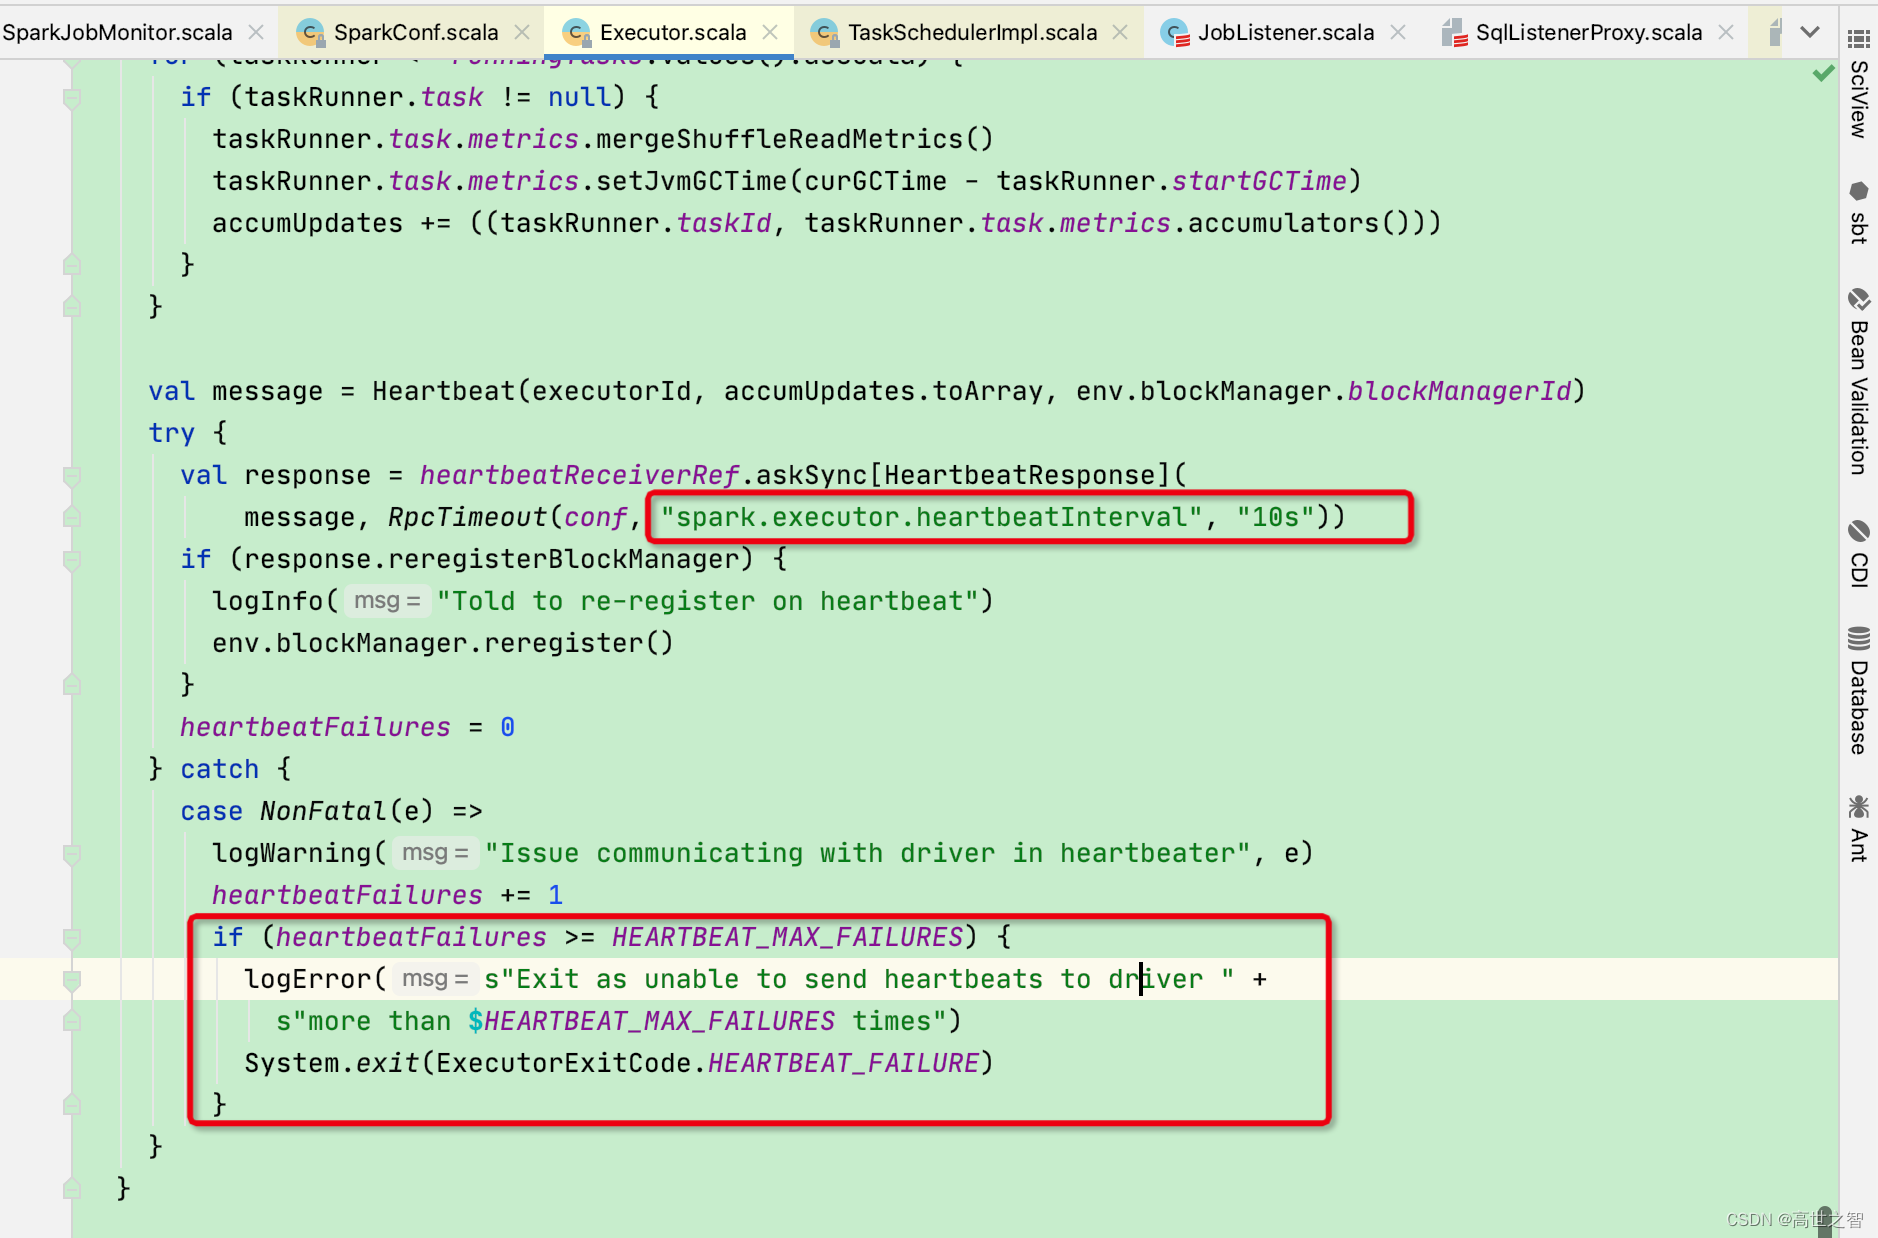Open the sbt tool window
Viewport: 1878px width, 1238px height.
(1858, 213)
